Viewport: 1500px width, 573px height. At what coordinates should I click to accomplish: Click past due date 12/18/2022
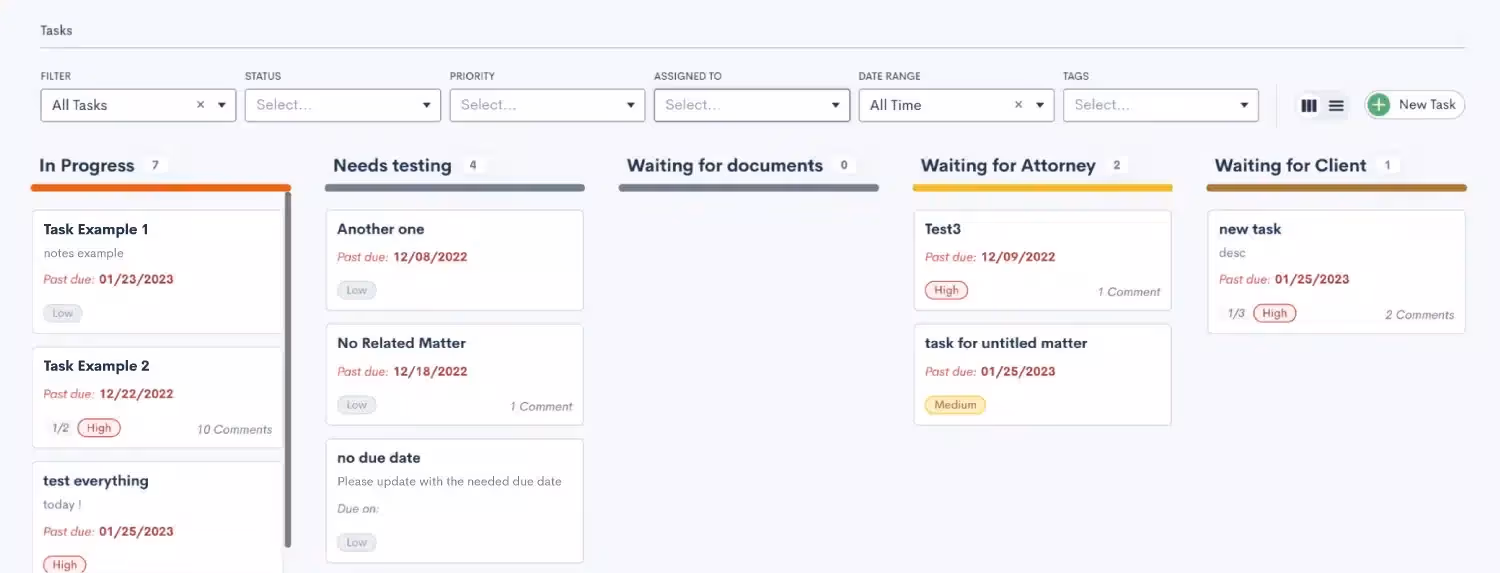click(430, 371)
